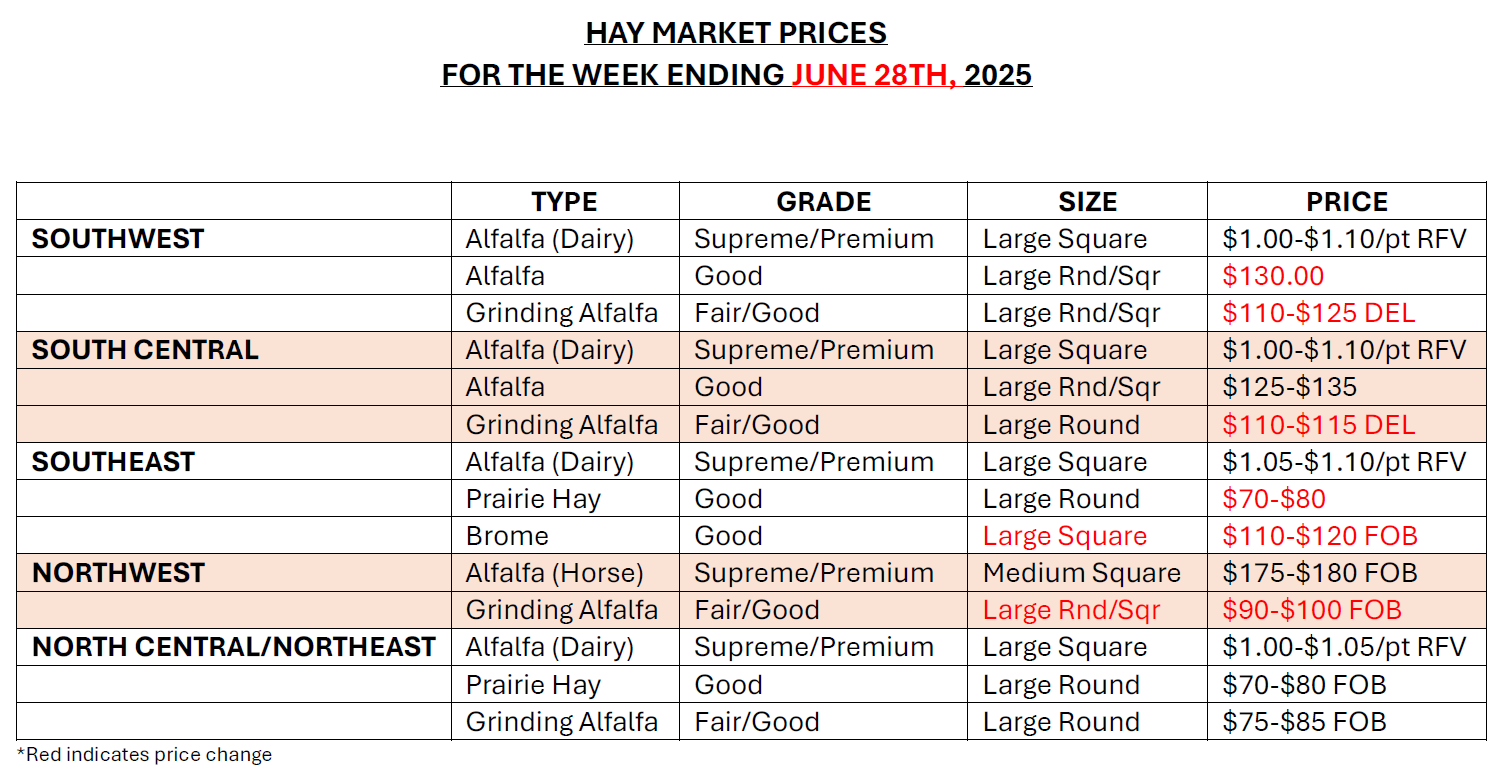This screenshot has width=1508, height=773.
Task: Click the SOUTH CENTRAL region cell
Action: click(x=145, y=350)
